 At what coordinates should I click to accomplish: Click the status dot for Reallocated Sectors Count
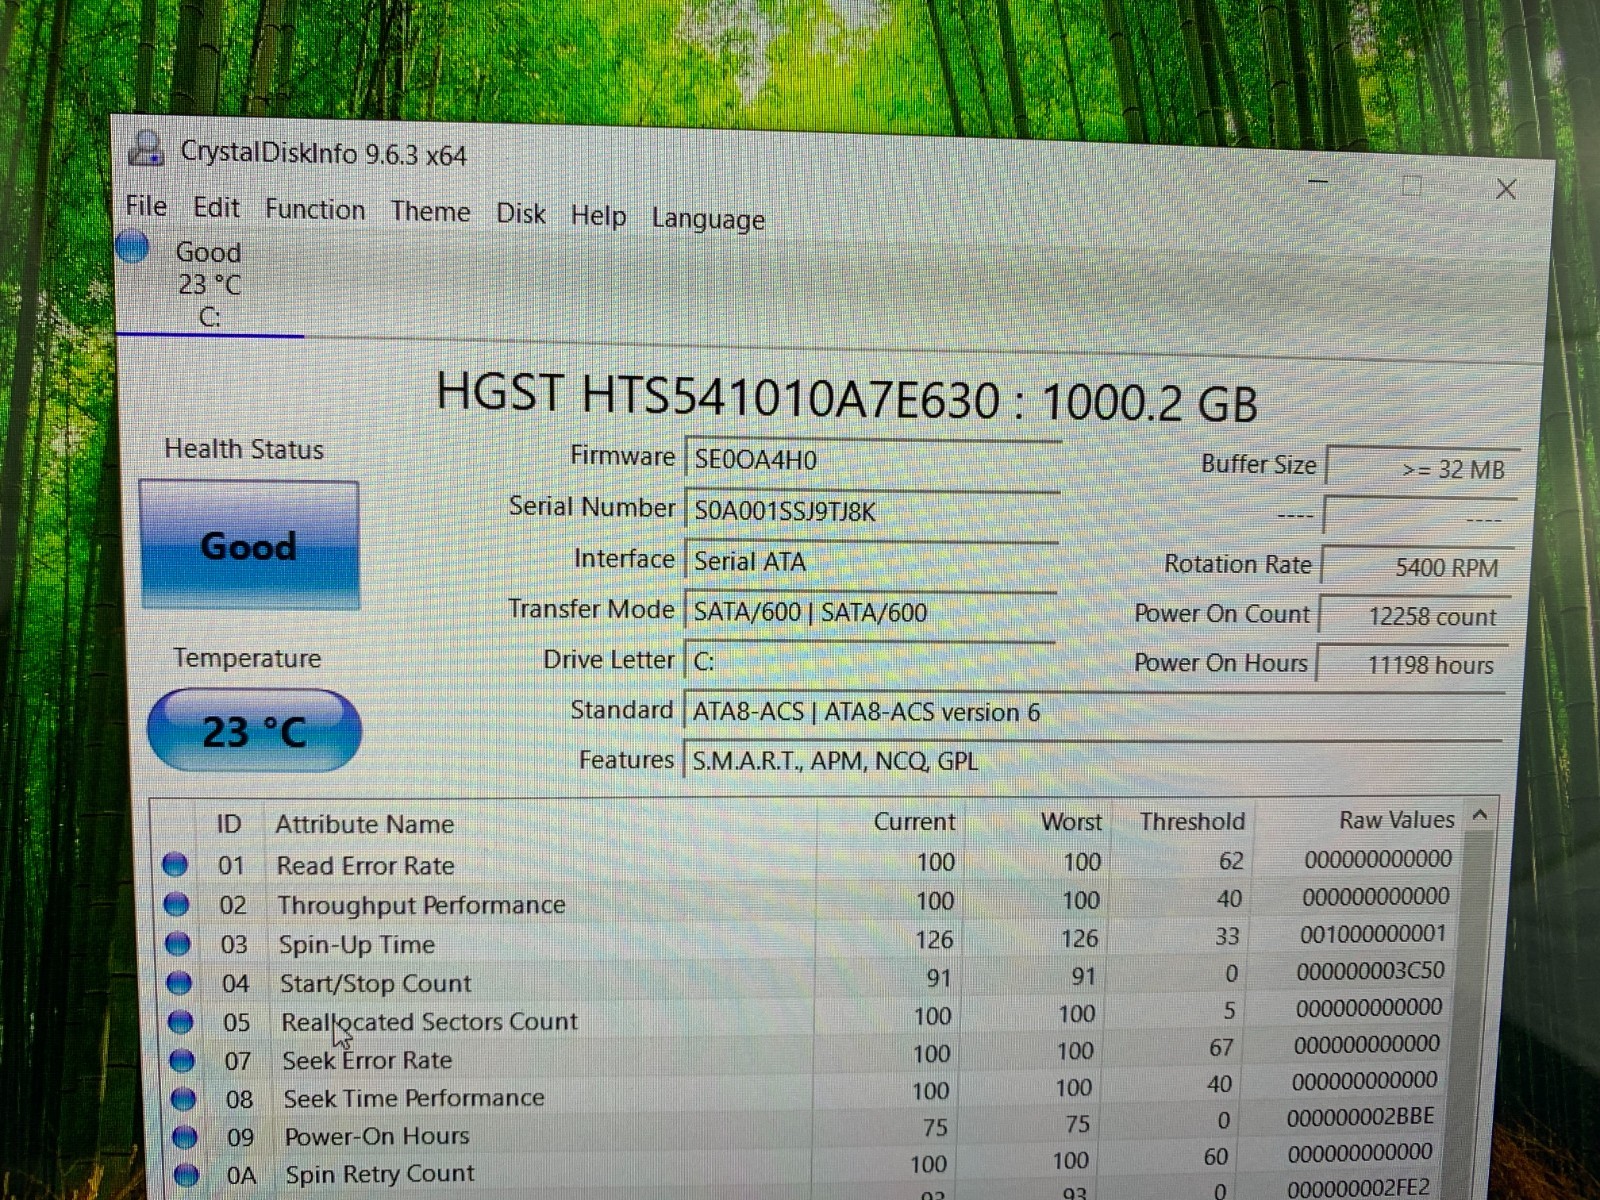tap(181, 1021)
